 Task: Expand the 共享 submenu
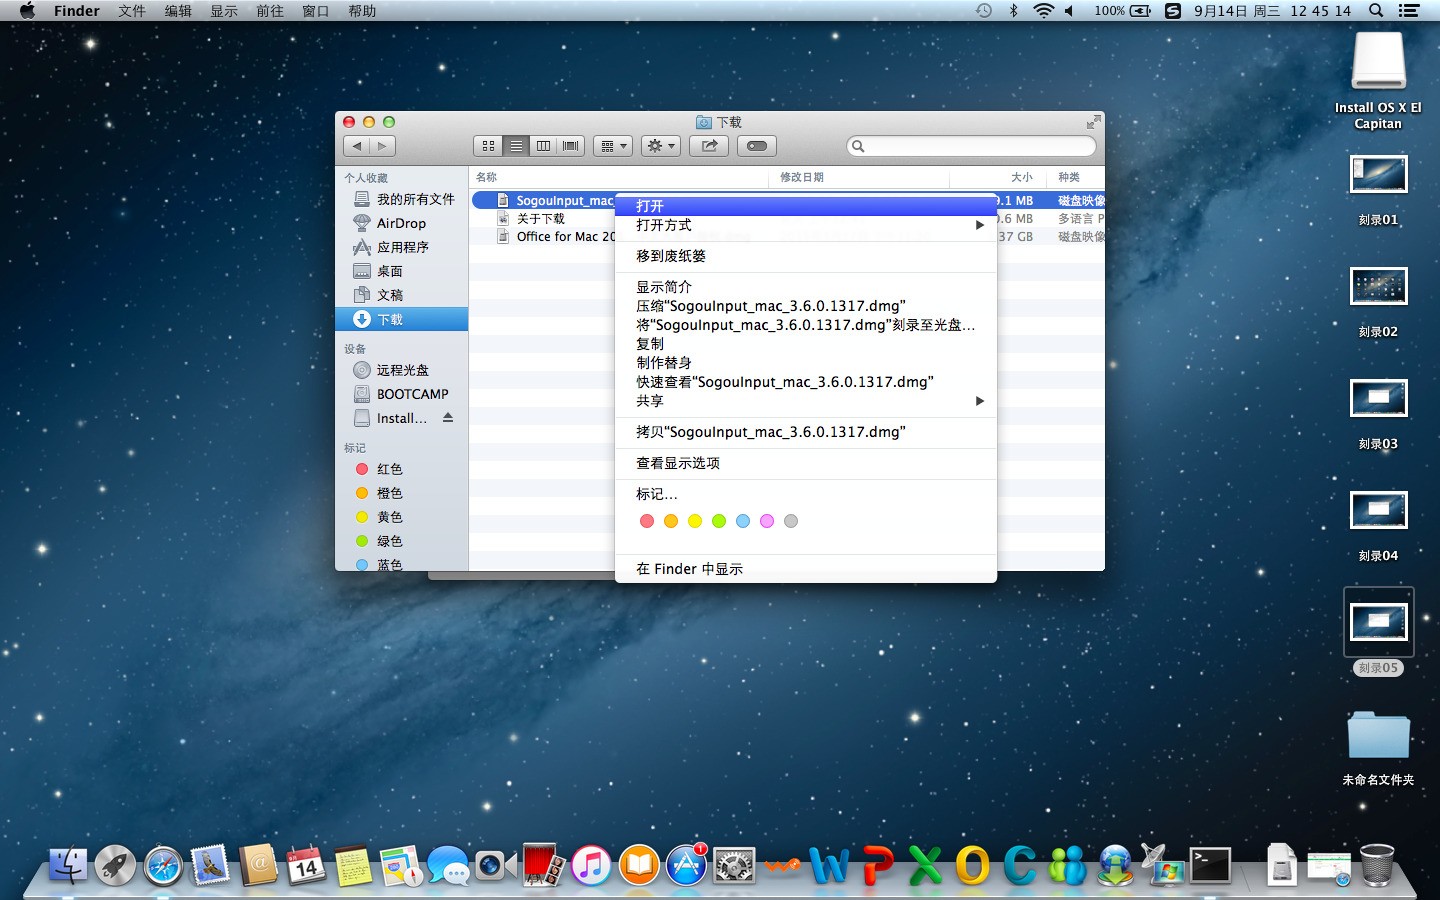pyautogui.click(x=806, y=401)
